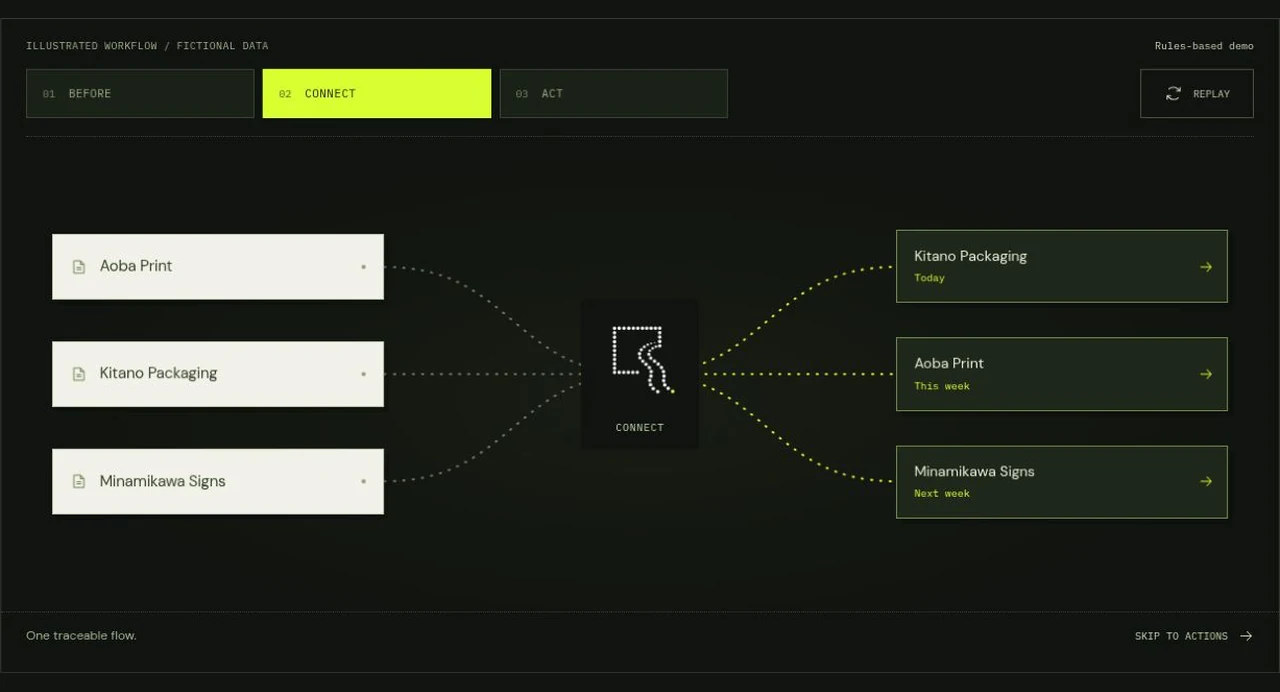Select the Minamikawa Signs source document card
1280x692 pixels.
(218, 481)
